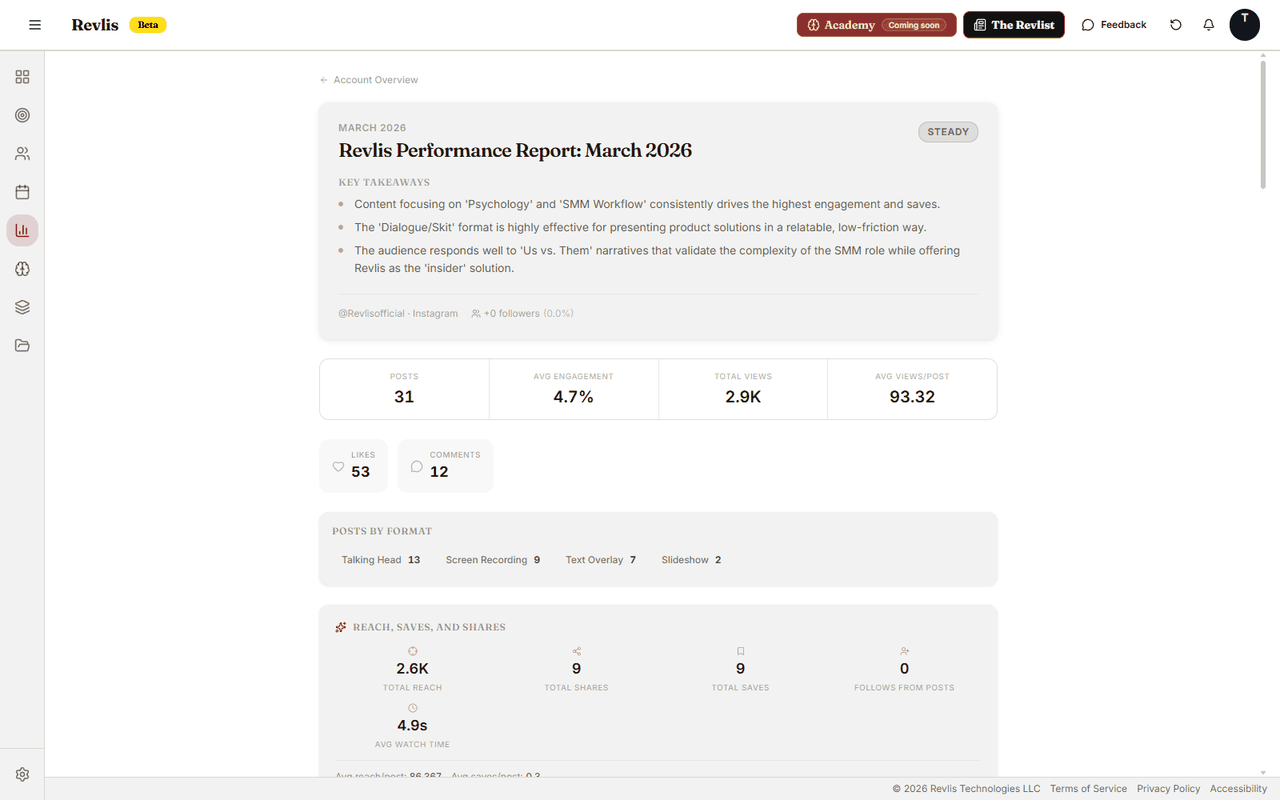1280x800 pixels.
Task: Open the target goals icon in sidebar
Action: tap(22, 115)
